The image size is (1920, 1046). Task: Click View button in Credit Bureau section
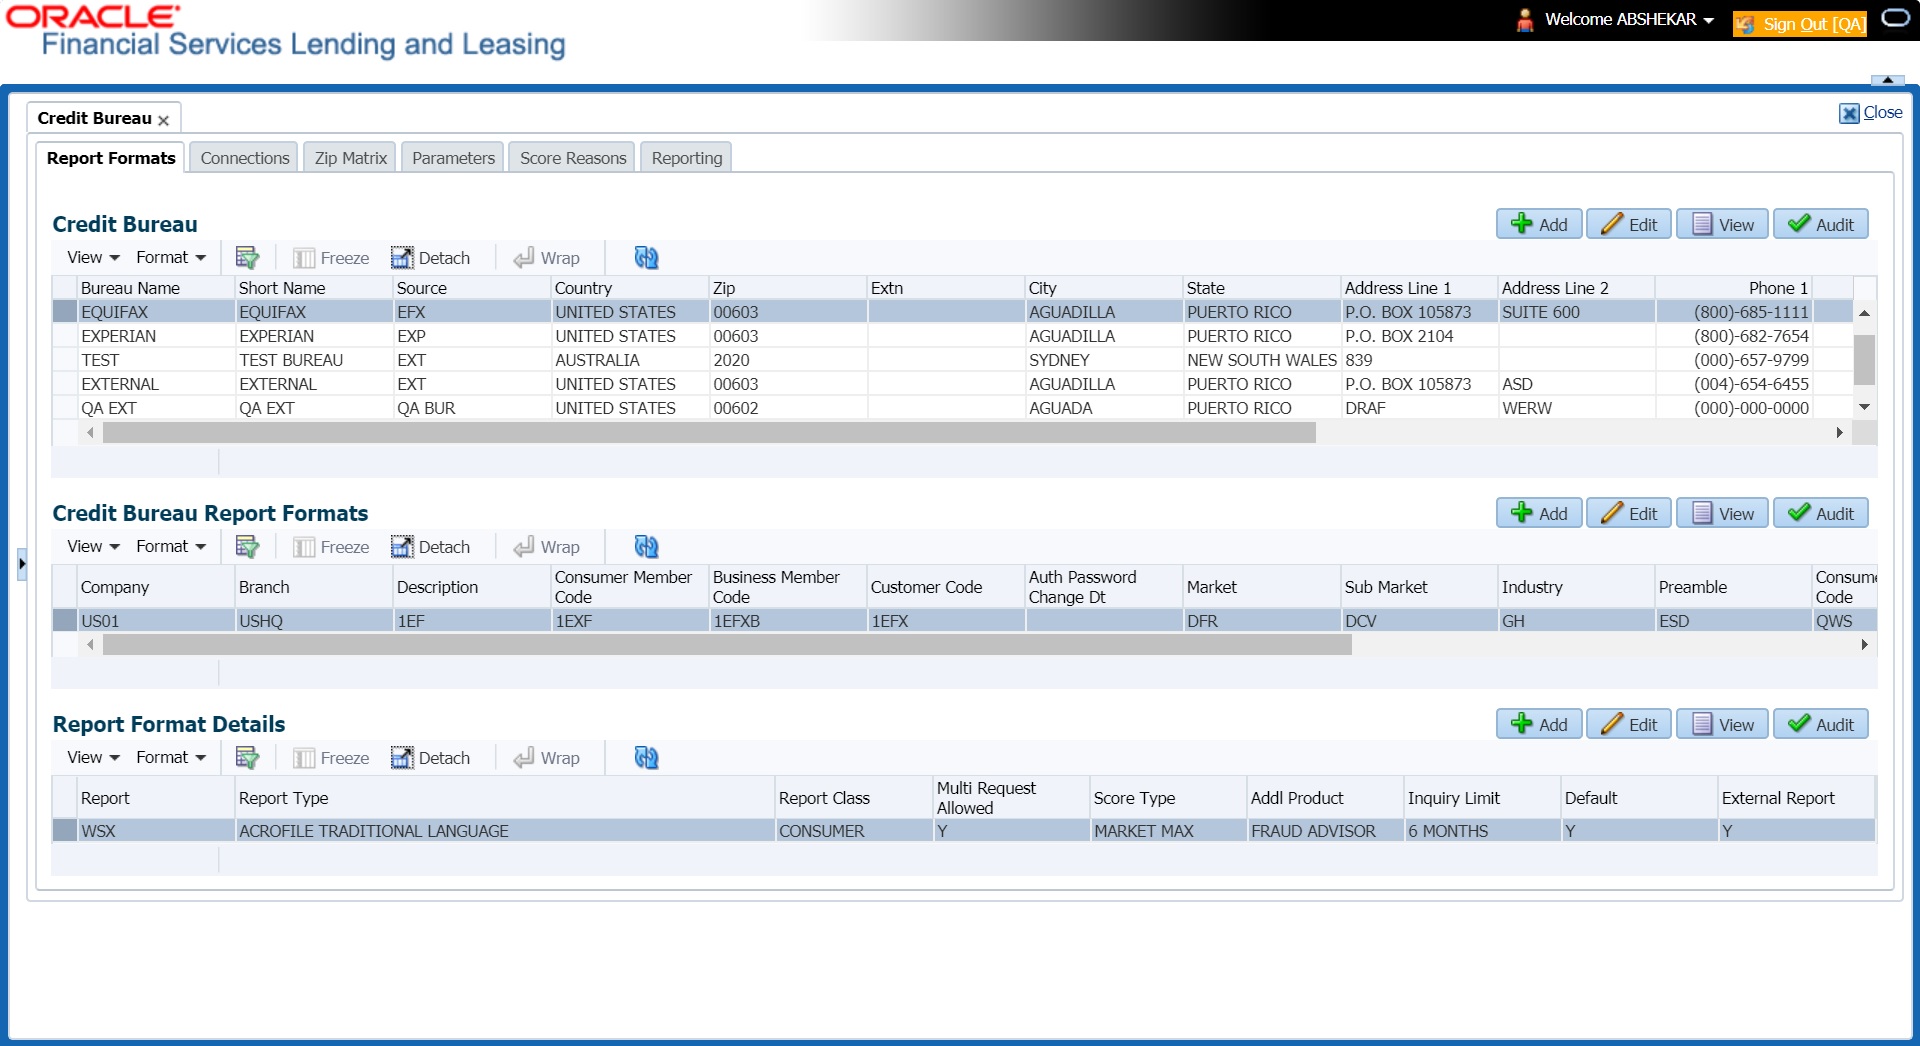(x=1723, y=224)
